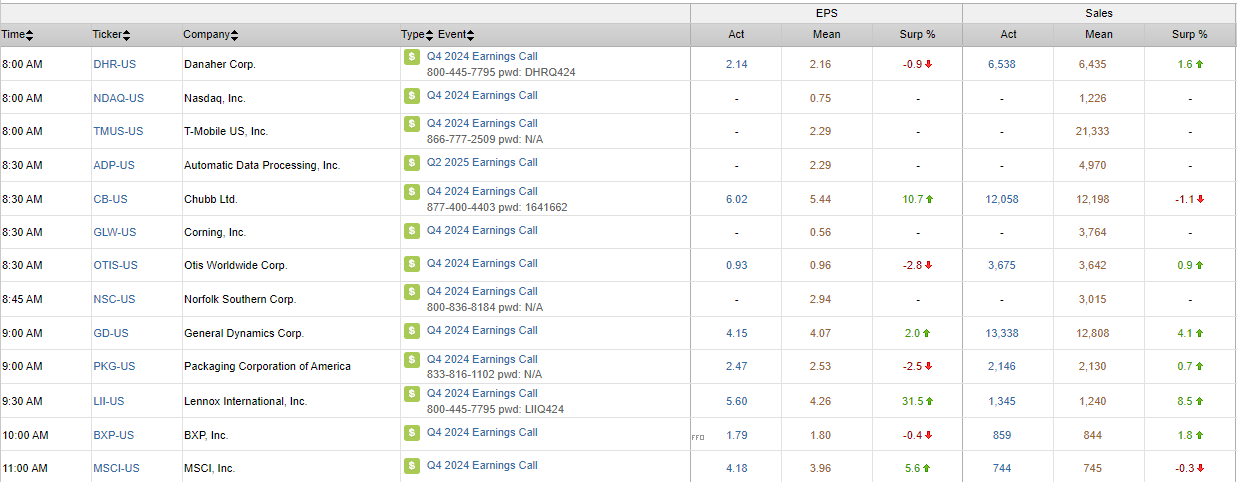Screen dimensions: 1237x482
Task: Click the earnings icon in MSCI, Inc. row
Action: tap(411, 466)
